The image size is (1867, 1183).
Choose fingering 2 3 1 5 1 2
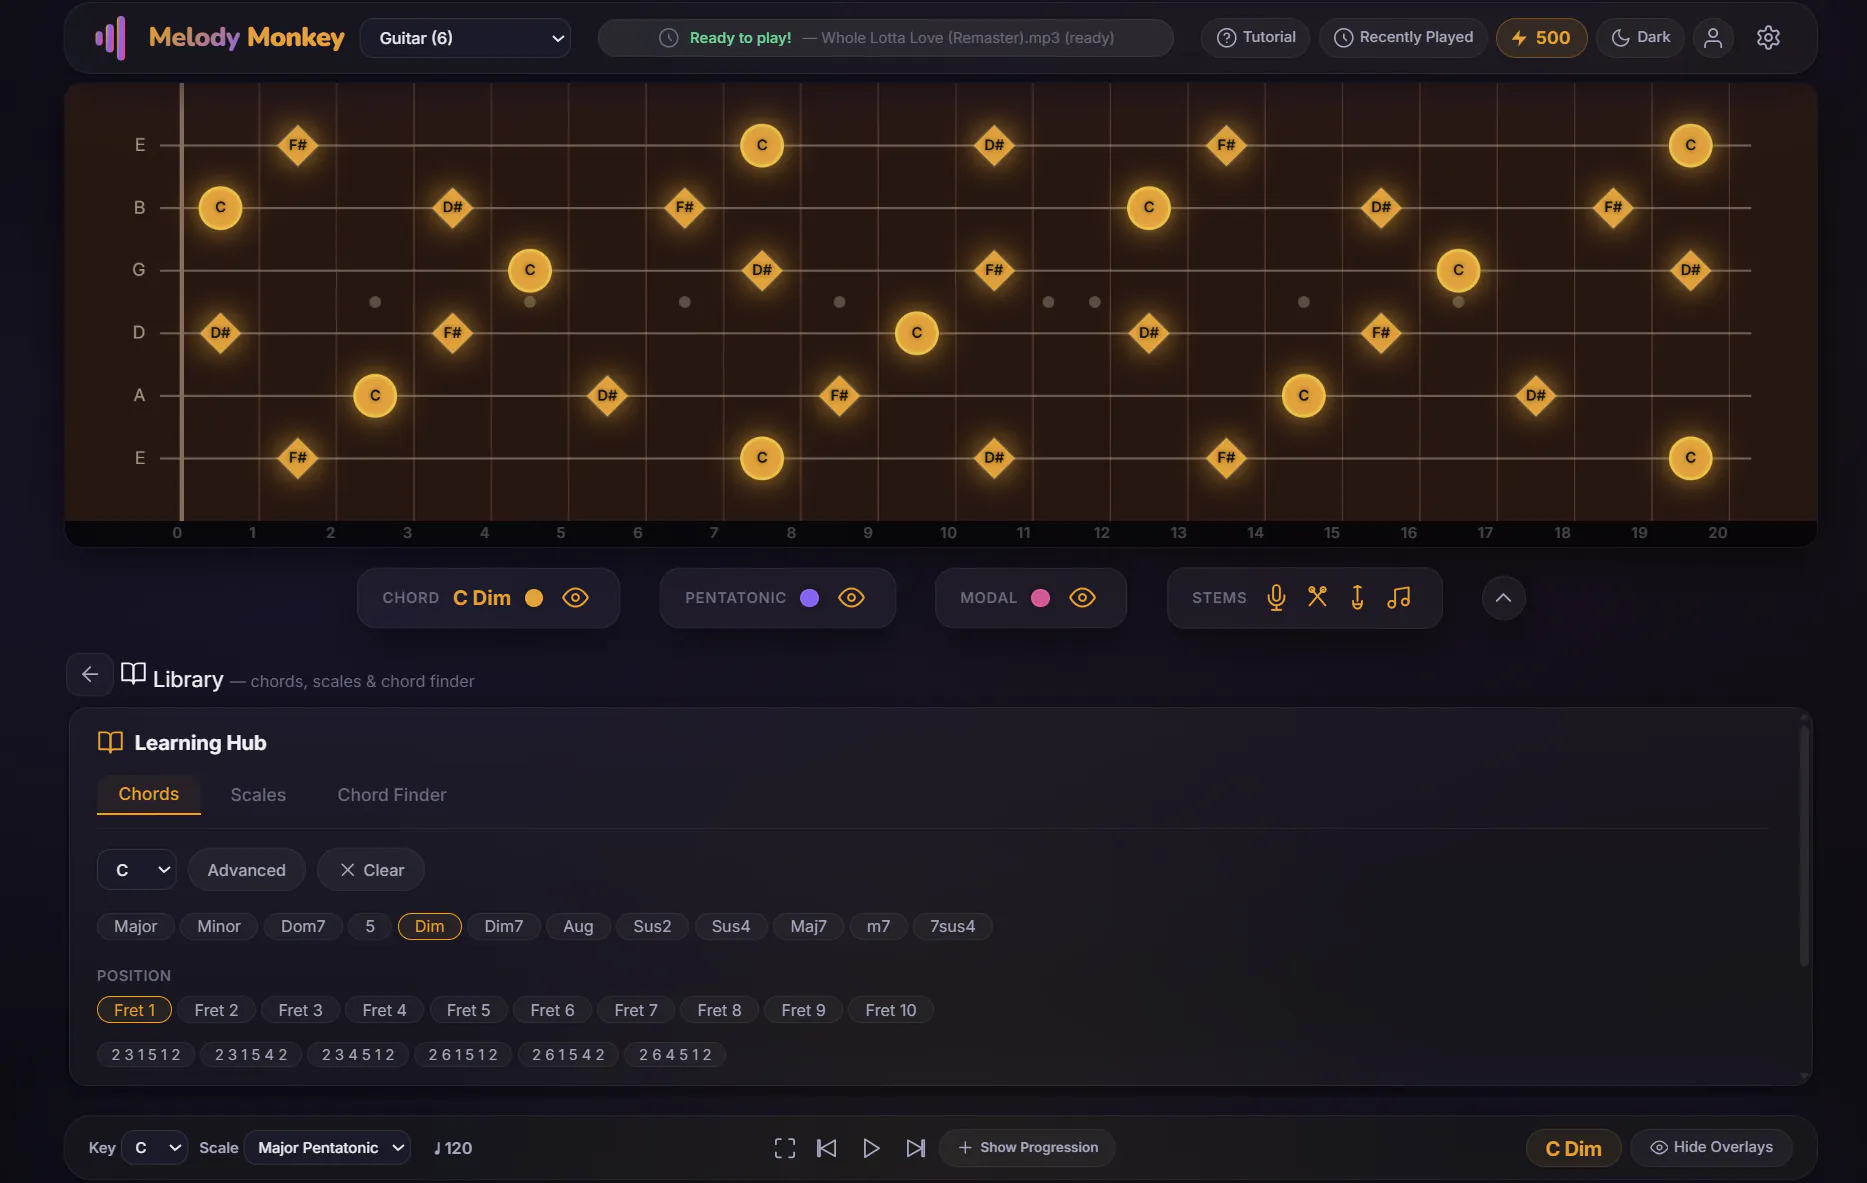(x=146, y=1055)
